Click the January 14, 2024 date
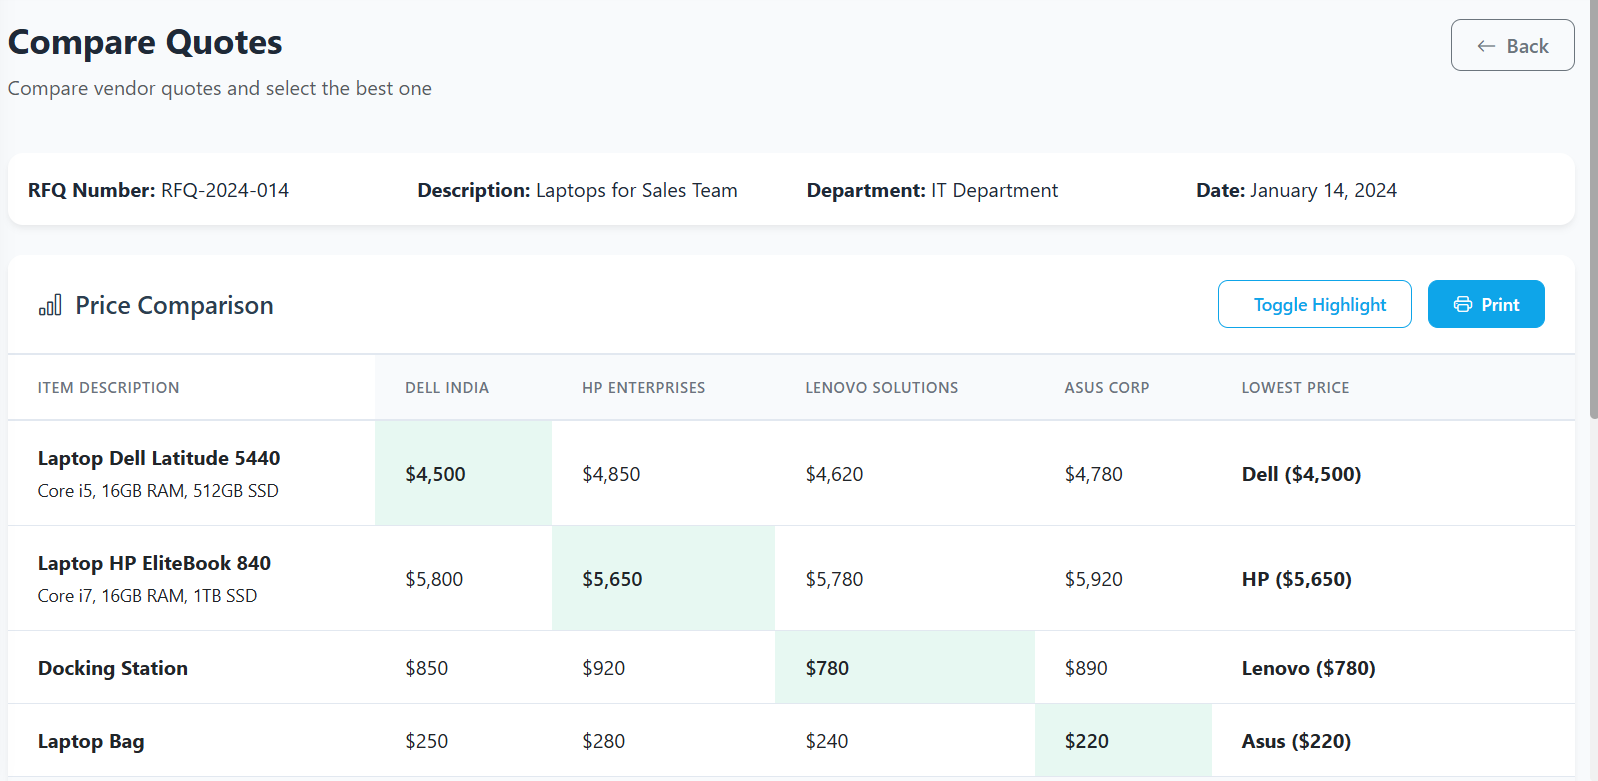This screenshot has height=781, width=1598. click(1323, 190)
